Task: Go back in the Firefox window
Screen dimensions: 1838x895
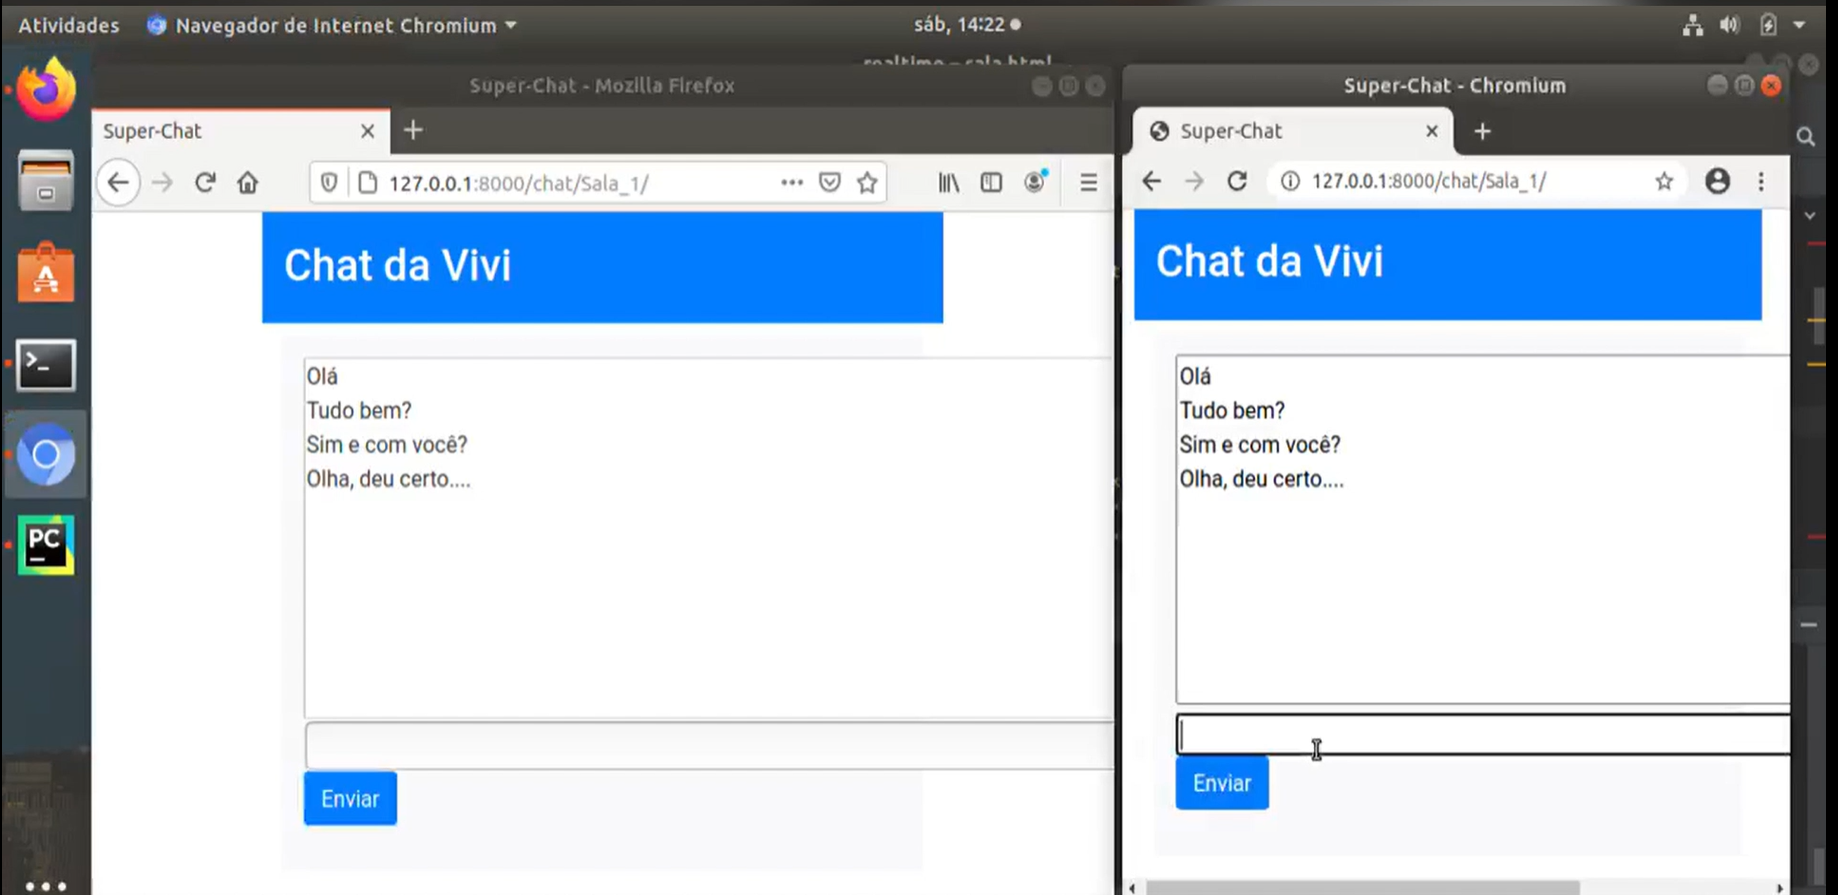Action: coord(118,183)
